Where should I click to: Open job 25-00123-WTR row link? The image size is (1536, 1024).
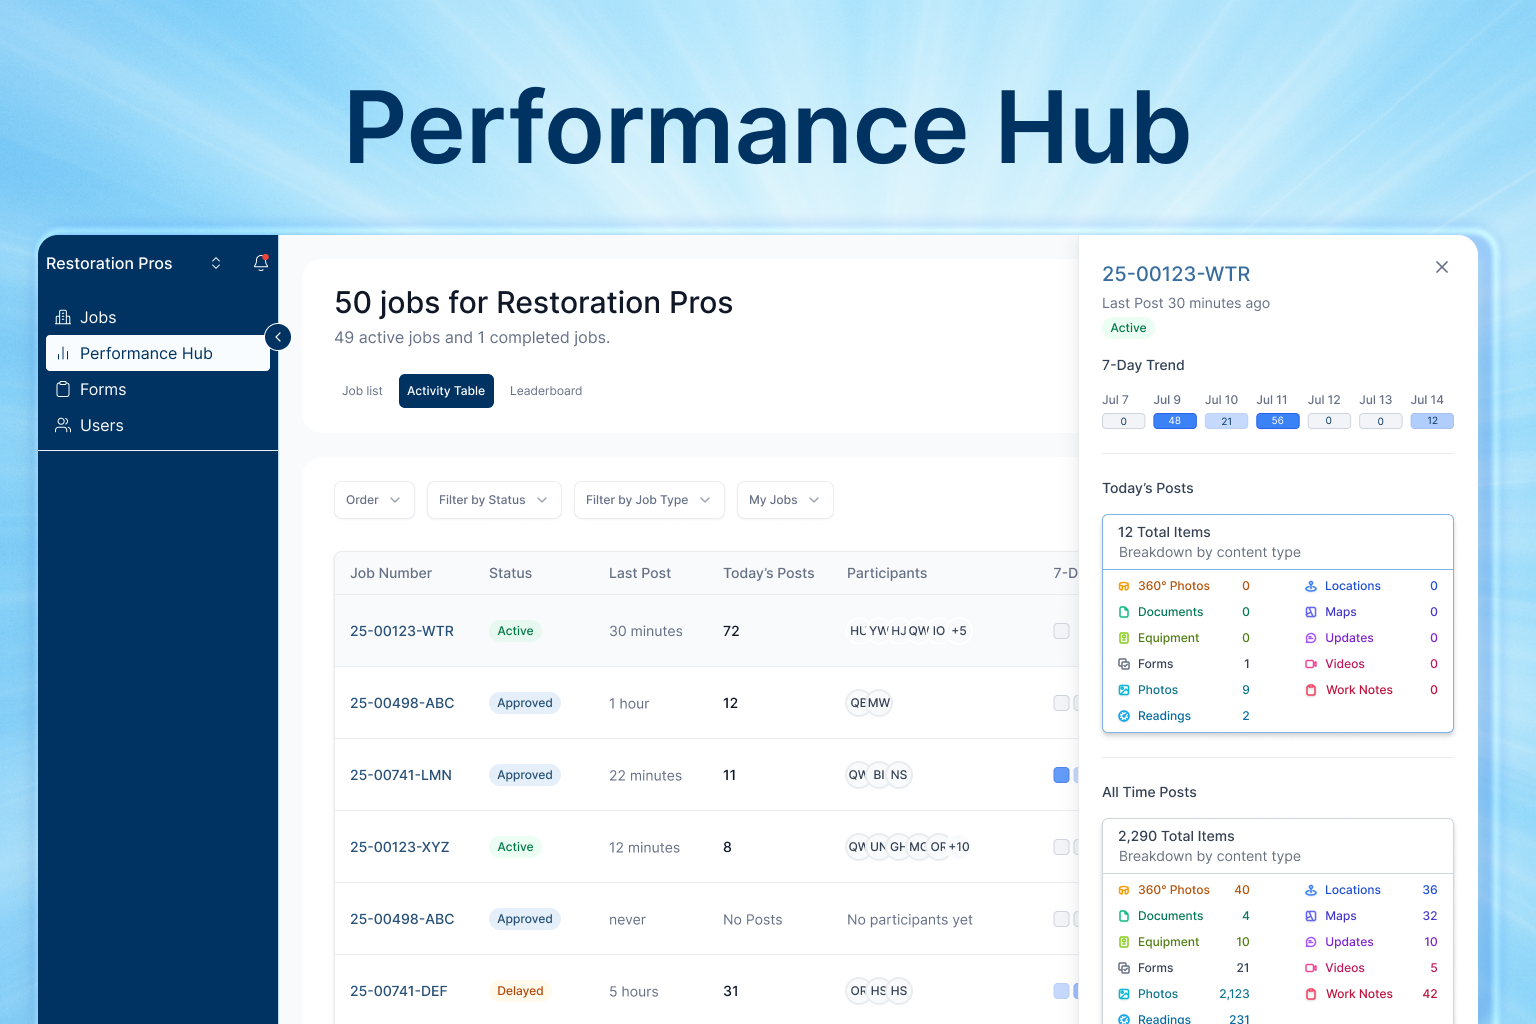402,631
